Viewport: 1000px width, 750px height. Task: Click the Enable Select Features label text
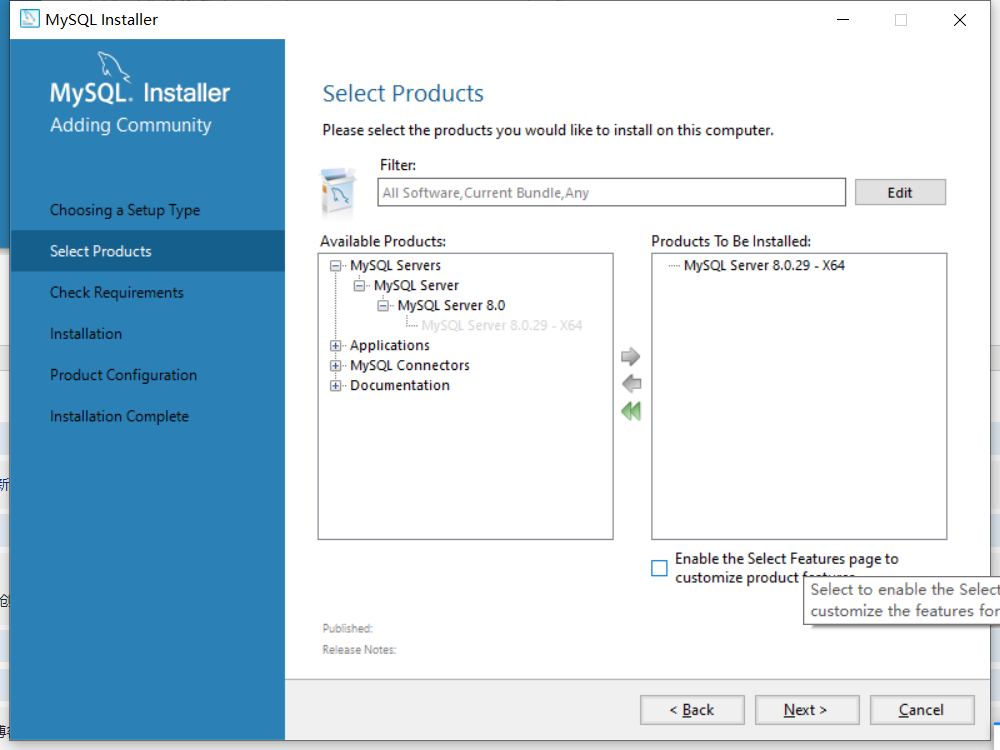tap(786, 568)
